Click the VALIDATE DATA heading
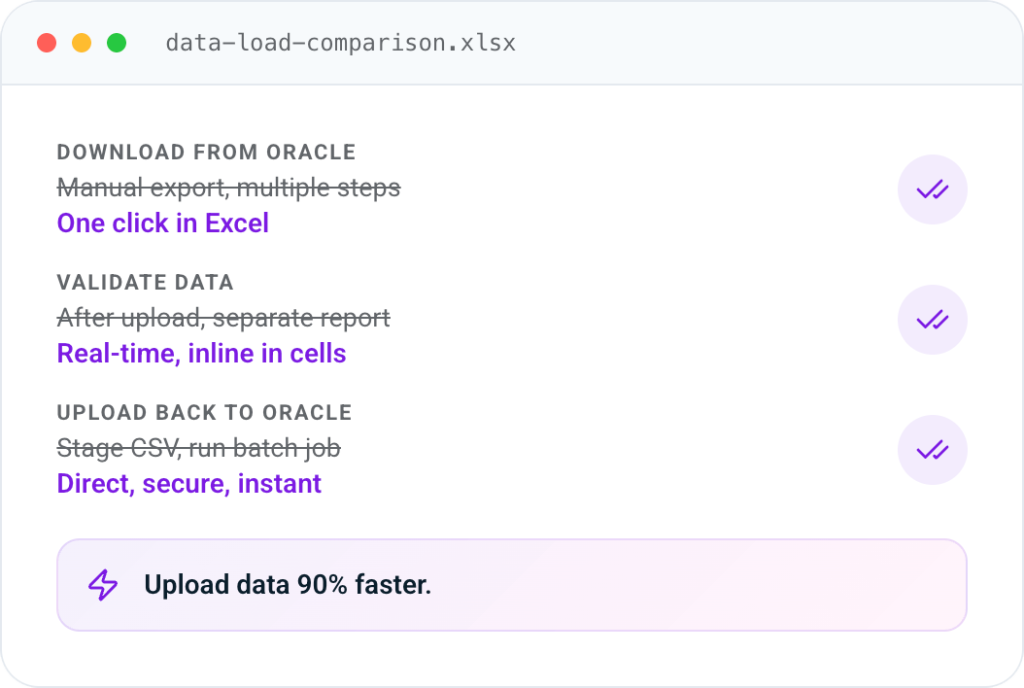This screenshot has height=688, width=1024. click(x=145, y=283)
